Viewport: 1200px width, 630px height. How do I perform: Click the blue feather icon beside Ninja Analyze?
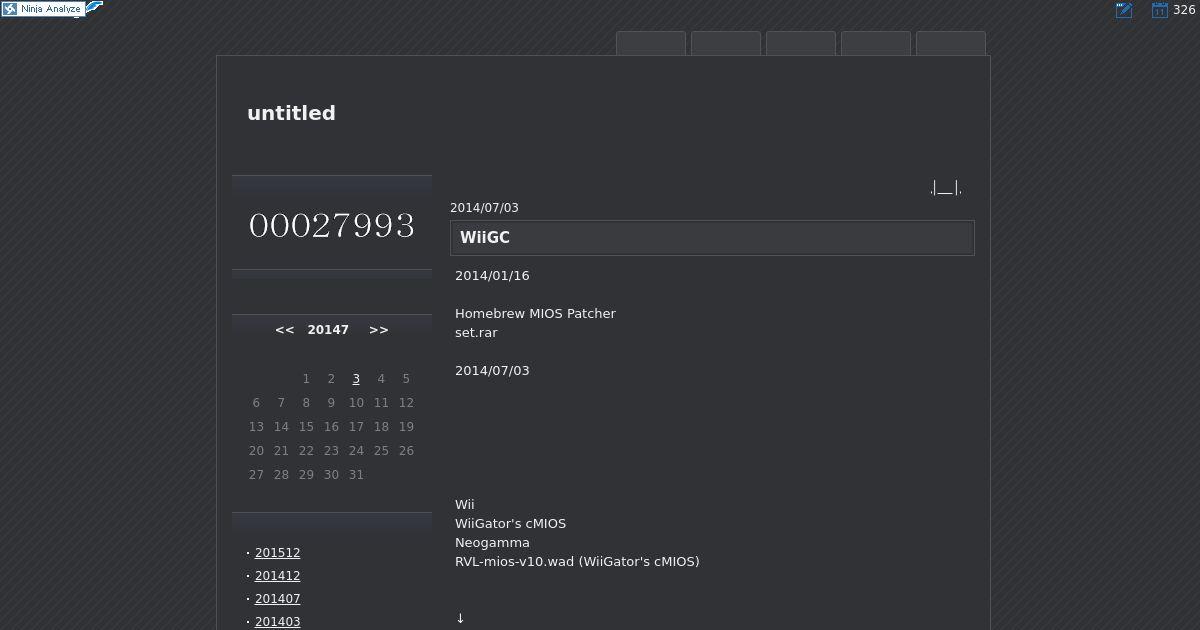(93, 8)
